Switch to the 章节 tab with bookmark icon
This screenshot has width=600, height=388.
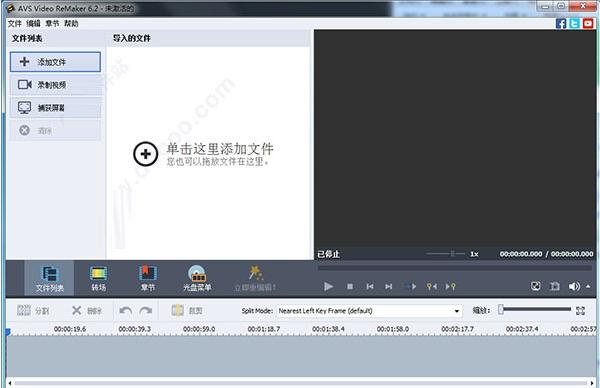(x=148, y=279)
